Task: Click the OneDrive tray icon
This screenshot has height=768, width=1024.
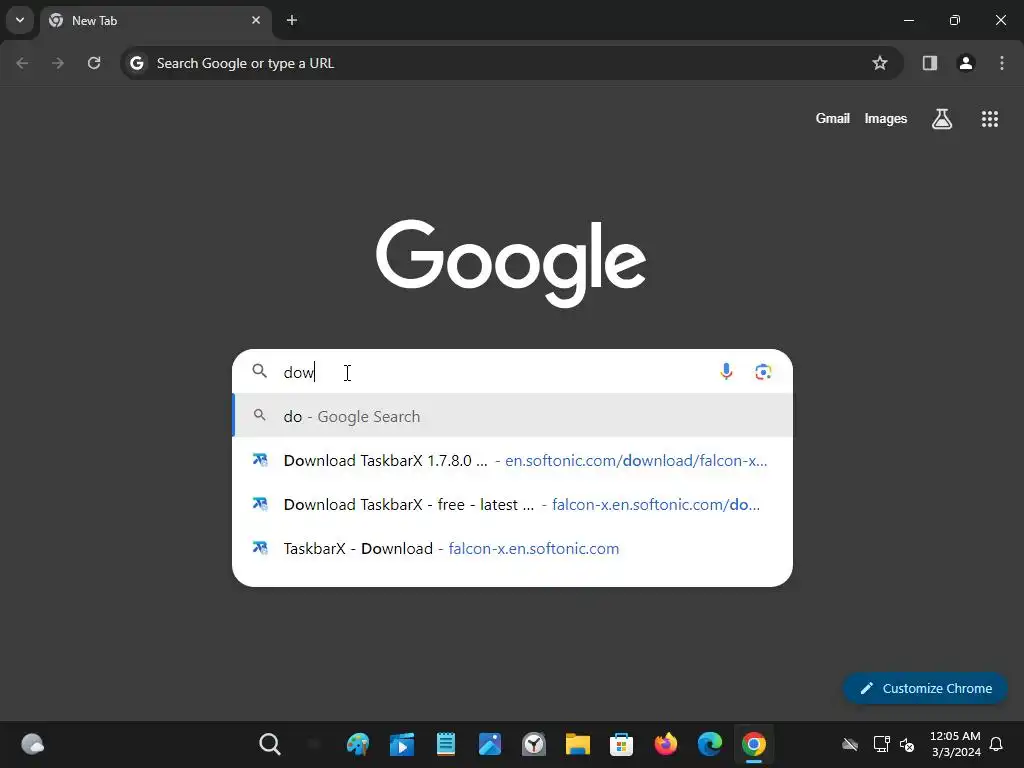Action: coord(850,744)
